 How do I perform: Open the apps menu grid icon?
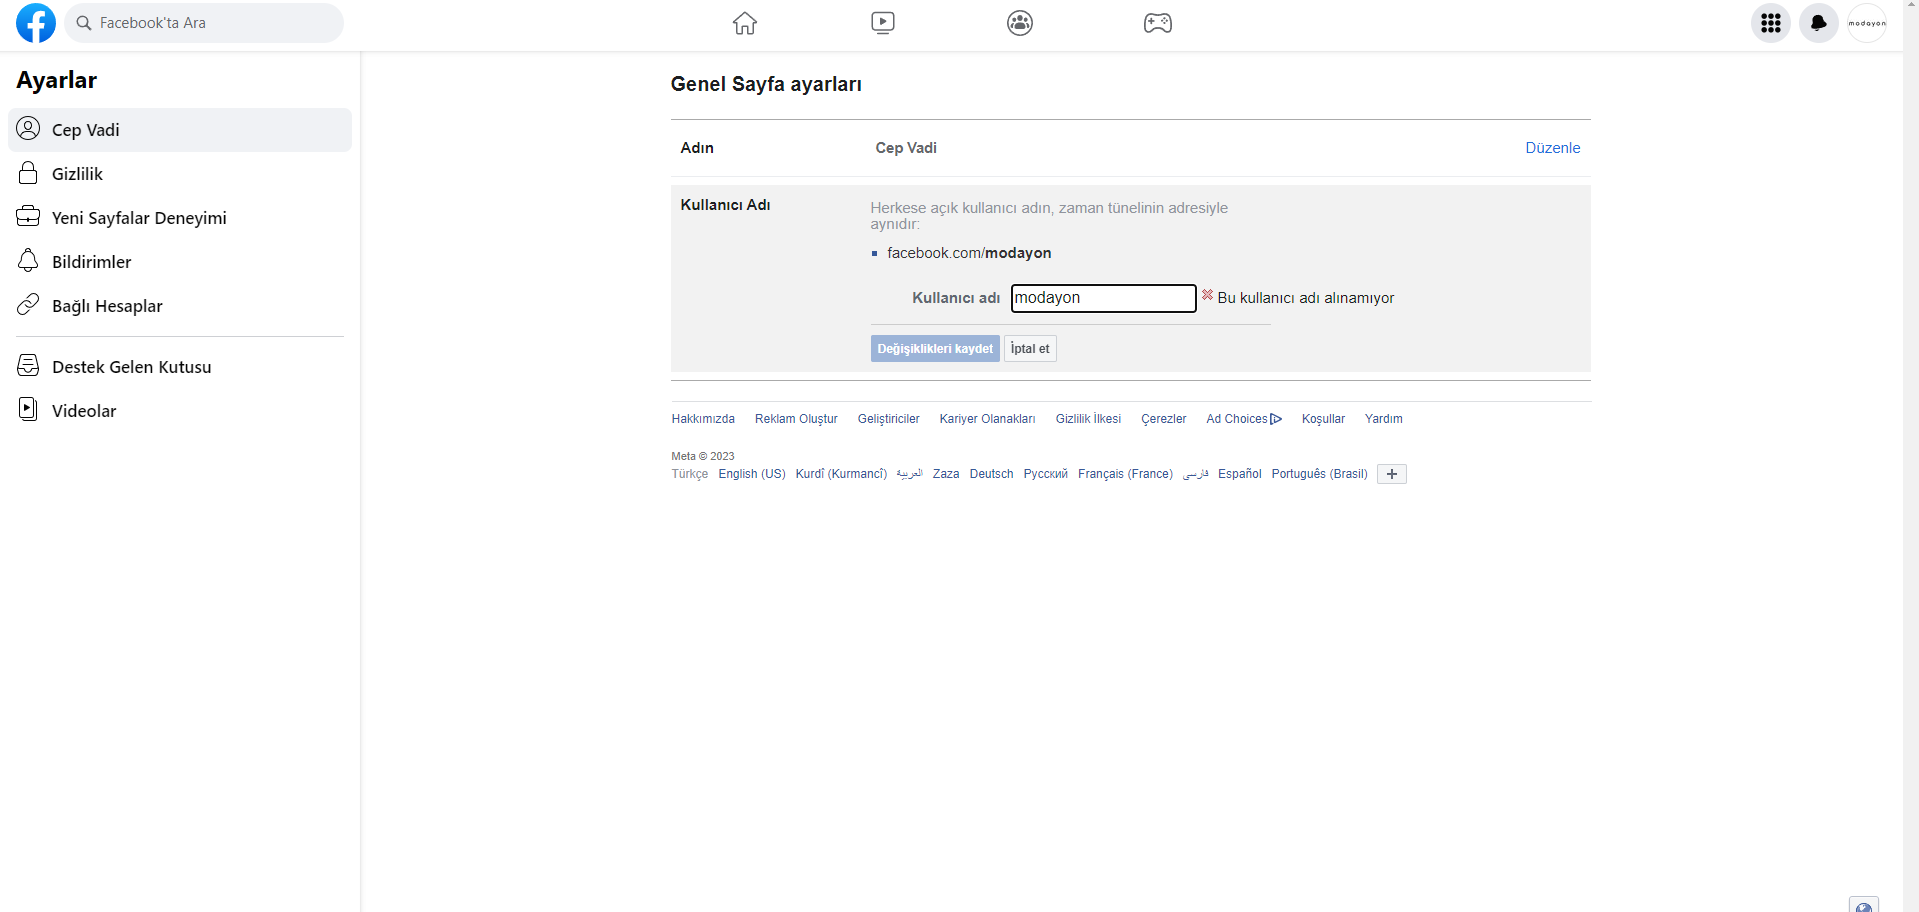(1770, 23)
